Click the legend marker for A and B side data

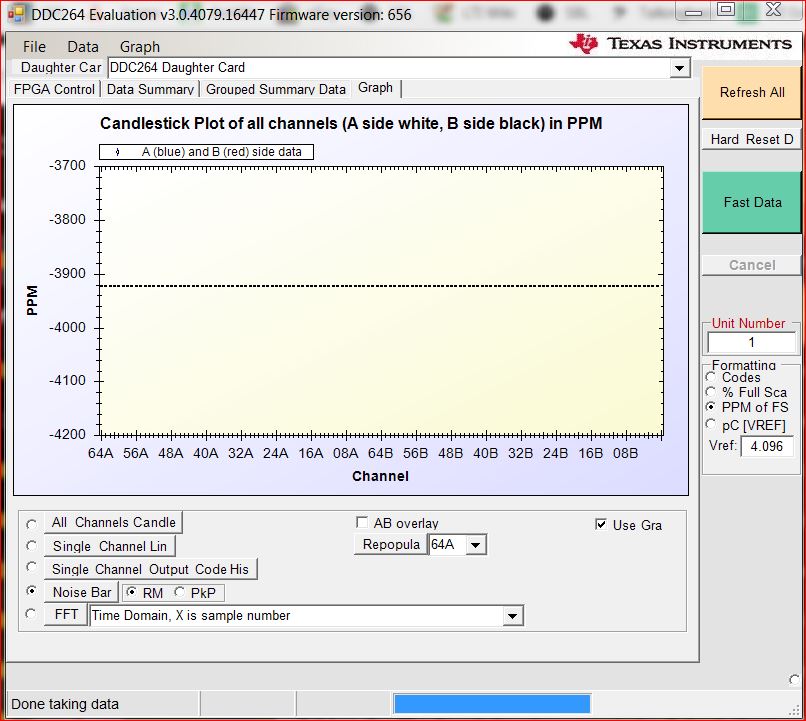point(118,152)
